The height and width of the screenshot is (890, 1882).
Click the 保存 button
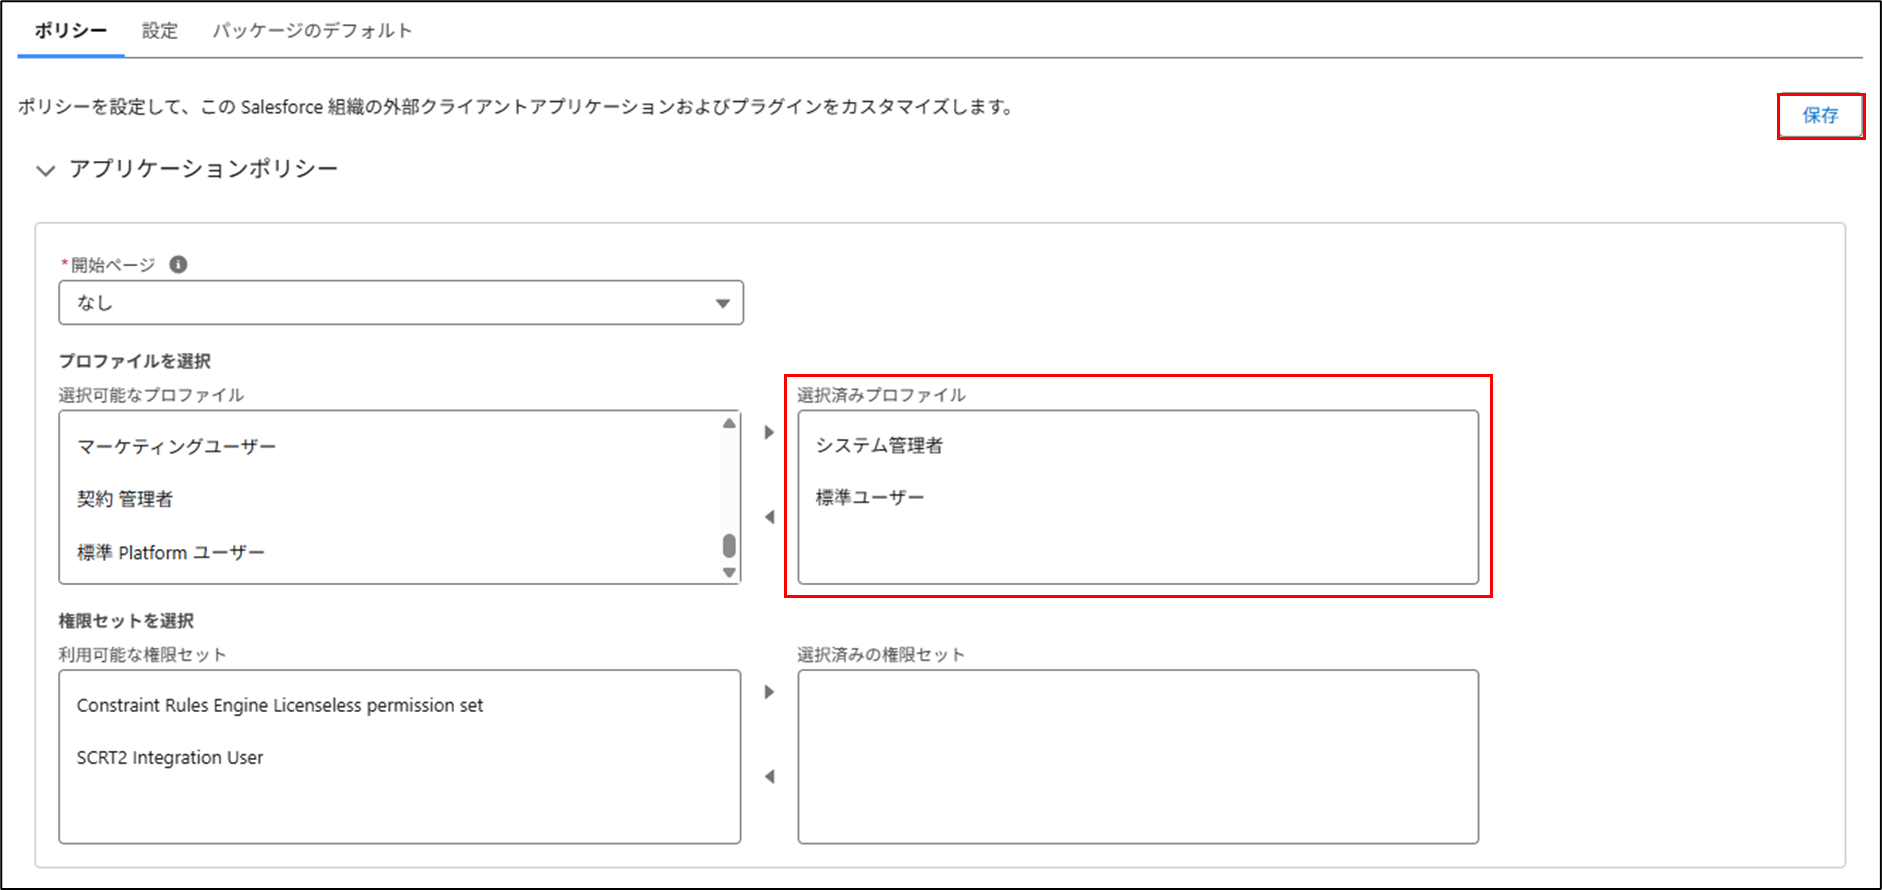point(1820,116)
